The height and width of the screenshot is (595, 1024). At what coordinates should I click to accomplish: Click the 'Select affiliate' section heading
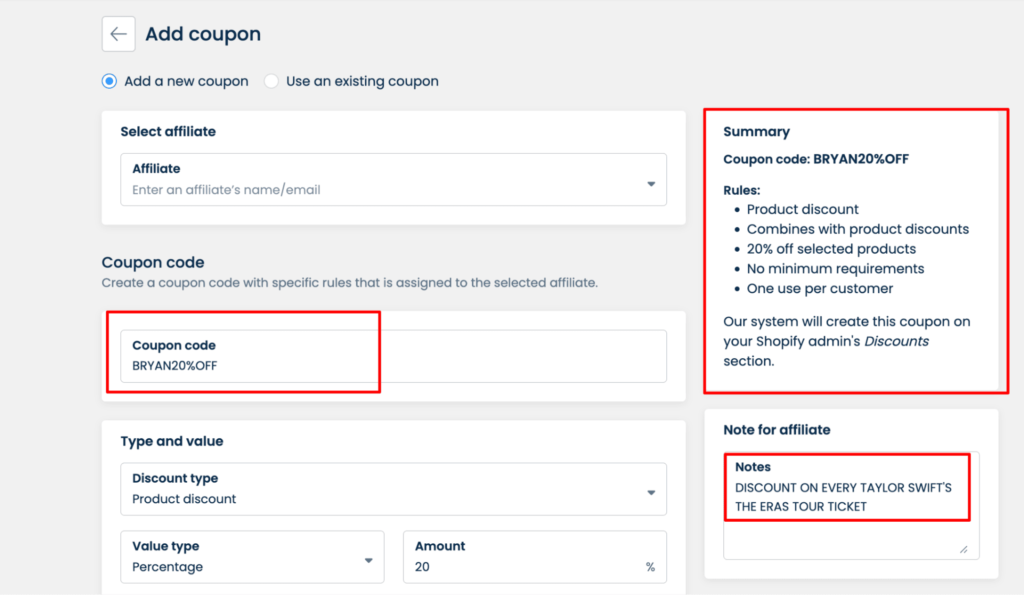[x=167, y=131]
